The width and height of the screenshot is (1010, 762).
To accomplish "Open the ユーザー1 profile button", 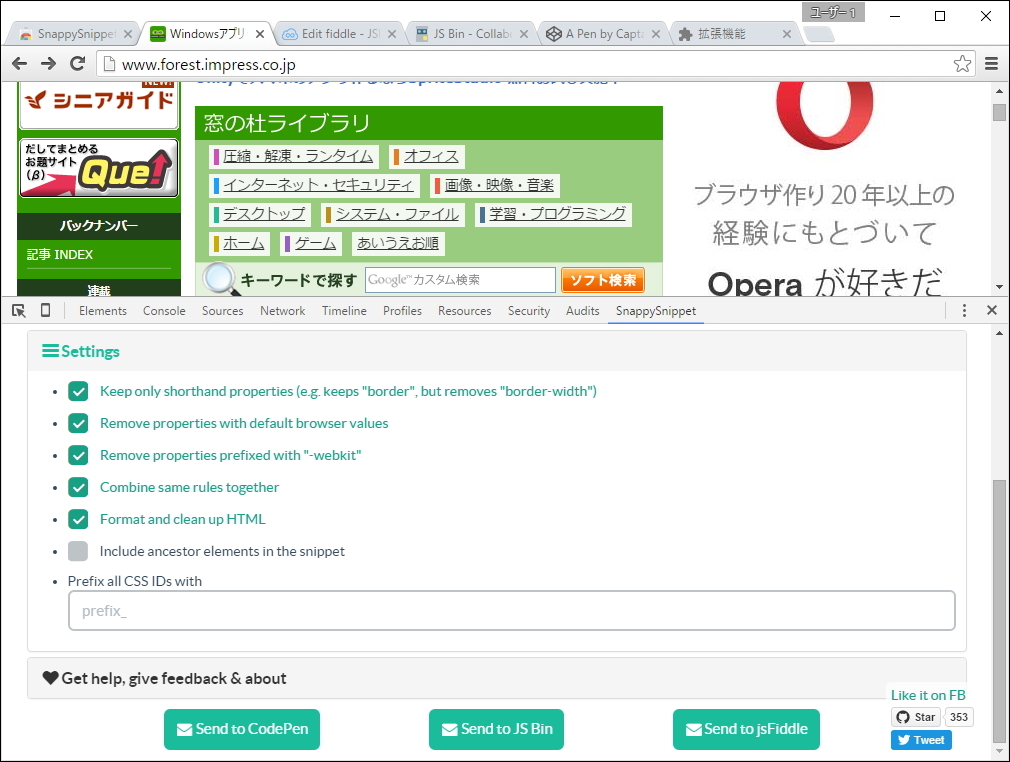I will (832, 12).
